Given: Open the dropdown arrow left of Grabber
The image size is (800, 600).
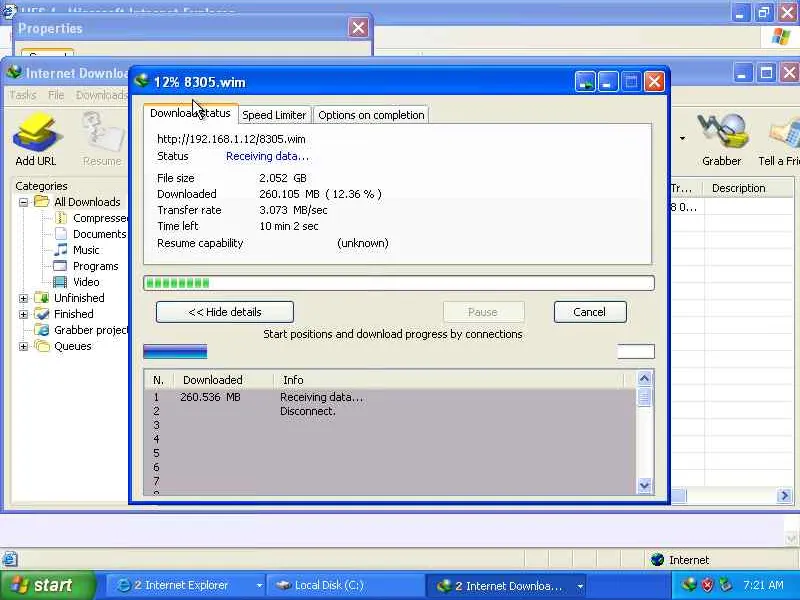Looking at the screenshot, I should coord(682,138).
